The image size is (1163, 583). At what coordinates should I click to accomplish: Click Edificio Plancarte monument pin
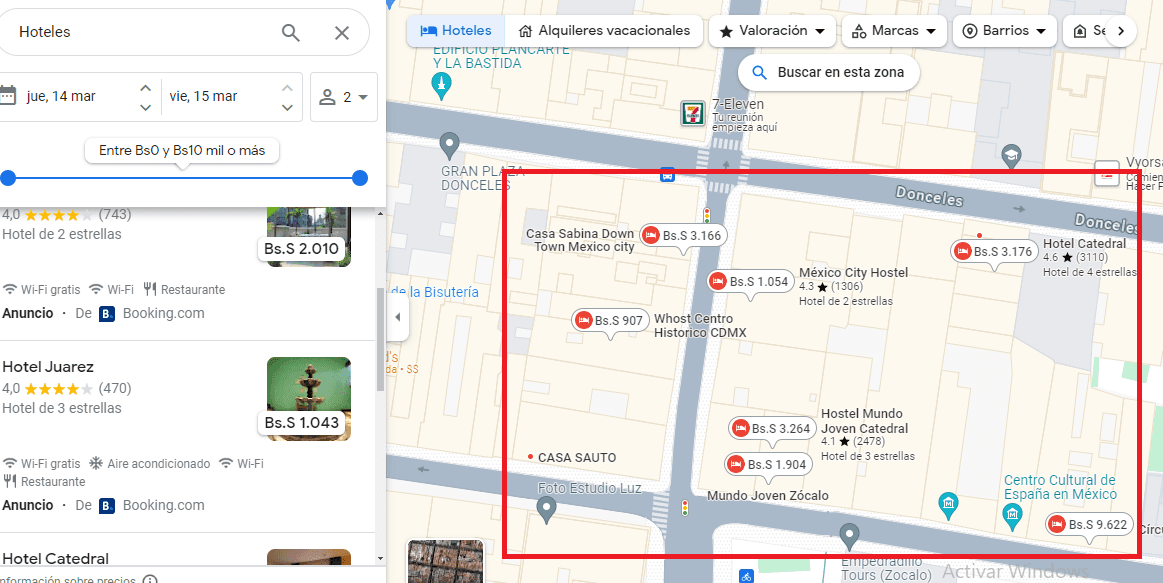coord(441,86)
